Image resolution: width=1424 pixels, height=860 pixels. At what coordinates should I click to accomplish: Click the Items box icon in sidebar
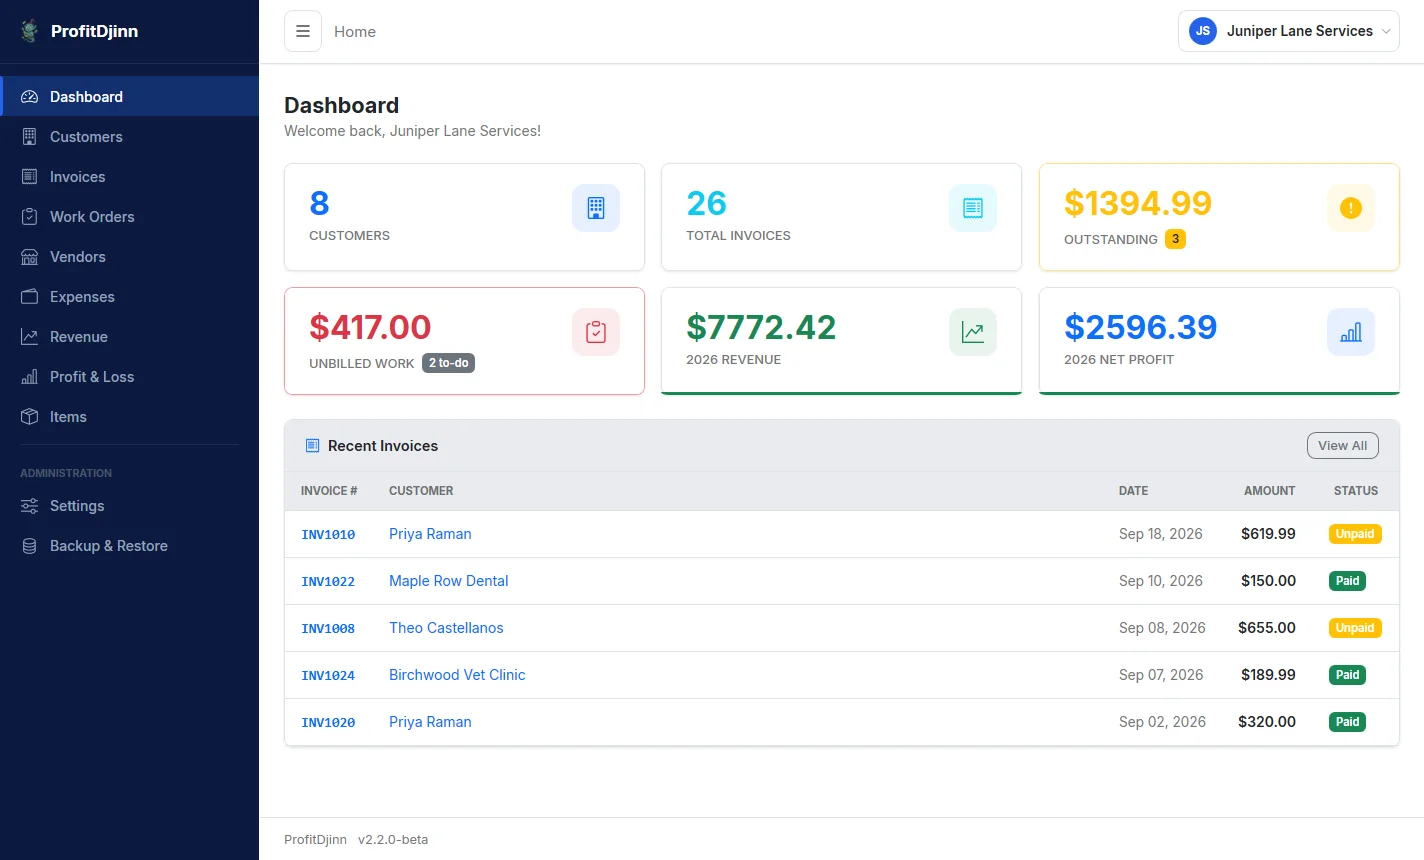coord(30,417)
